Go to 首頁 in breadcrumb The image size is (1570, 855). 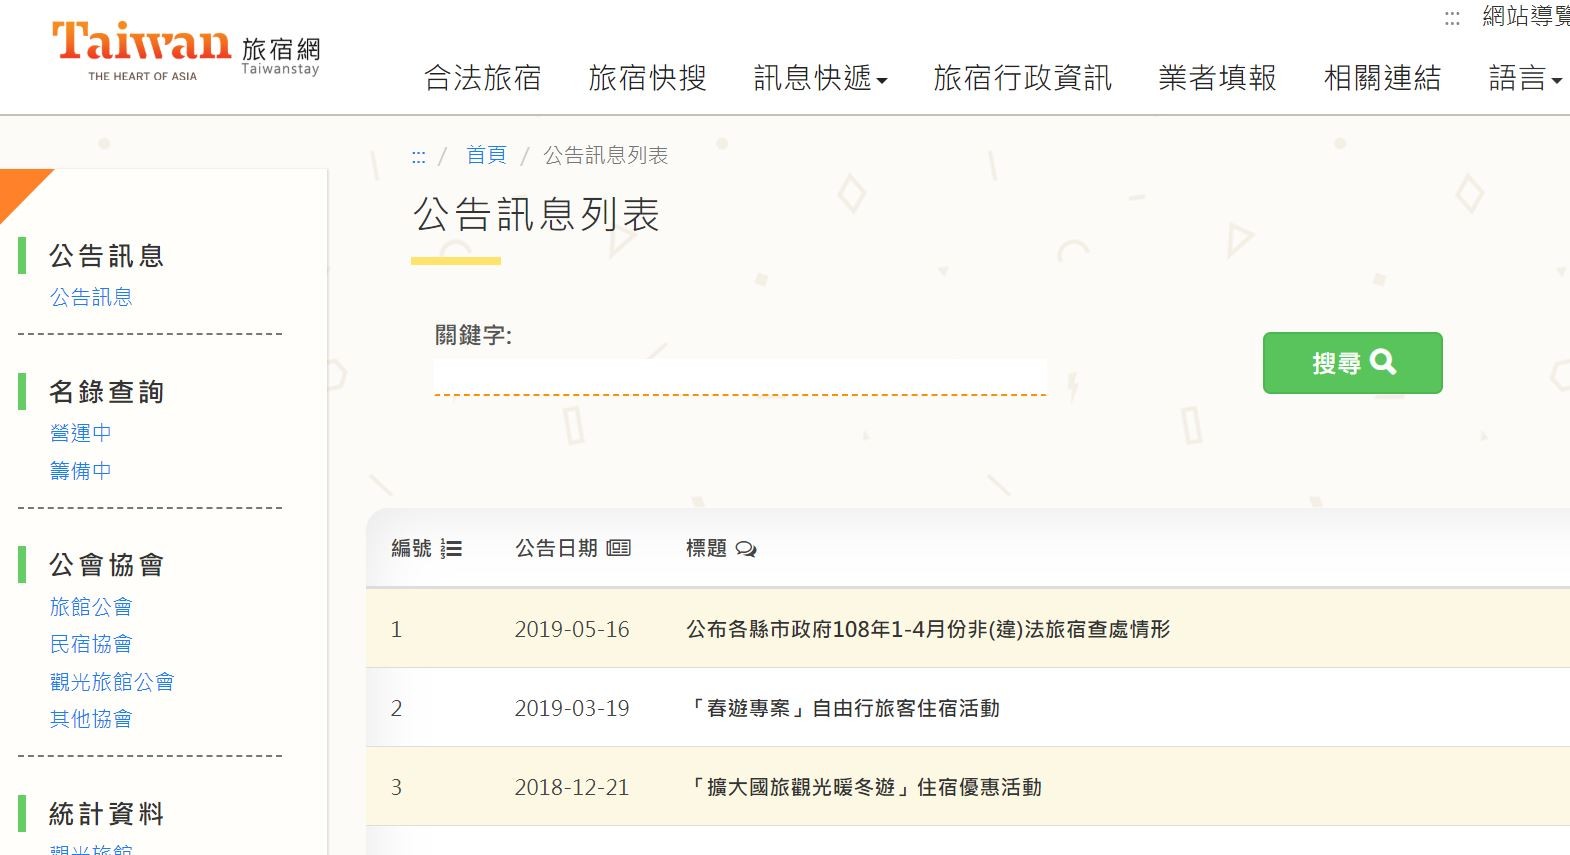pyautogui.click(x=486, y=155)
